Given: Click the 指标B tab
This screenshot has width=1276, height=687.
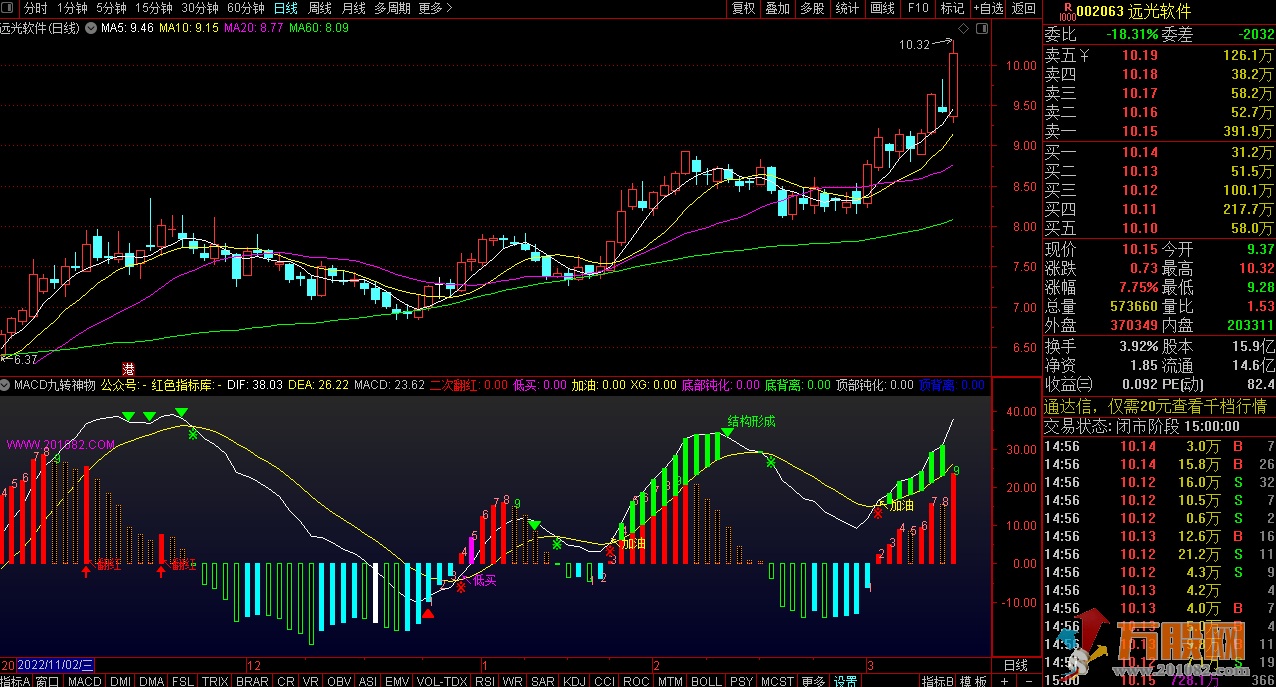Looking at the screenshot, I should coord(938,680).
